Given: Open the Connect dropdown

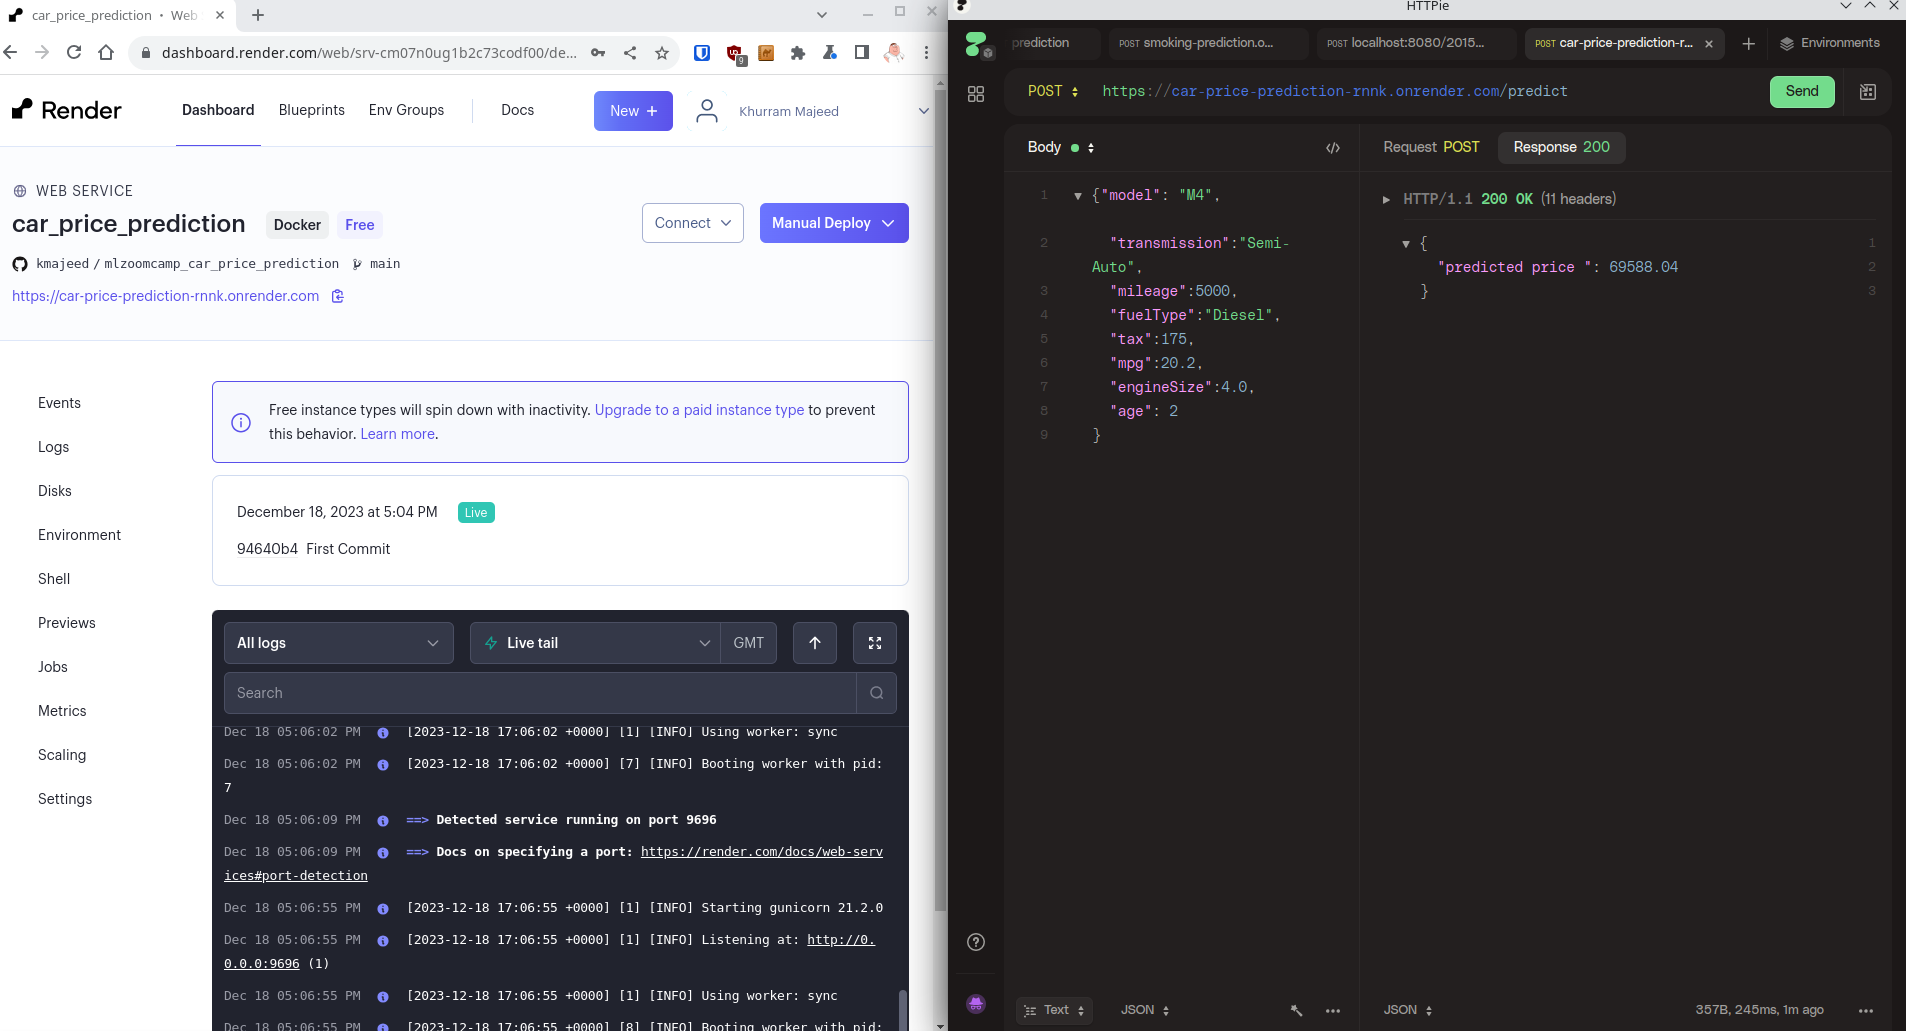Looking at the screenshot, I should click(x=693, y=223).
